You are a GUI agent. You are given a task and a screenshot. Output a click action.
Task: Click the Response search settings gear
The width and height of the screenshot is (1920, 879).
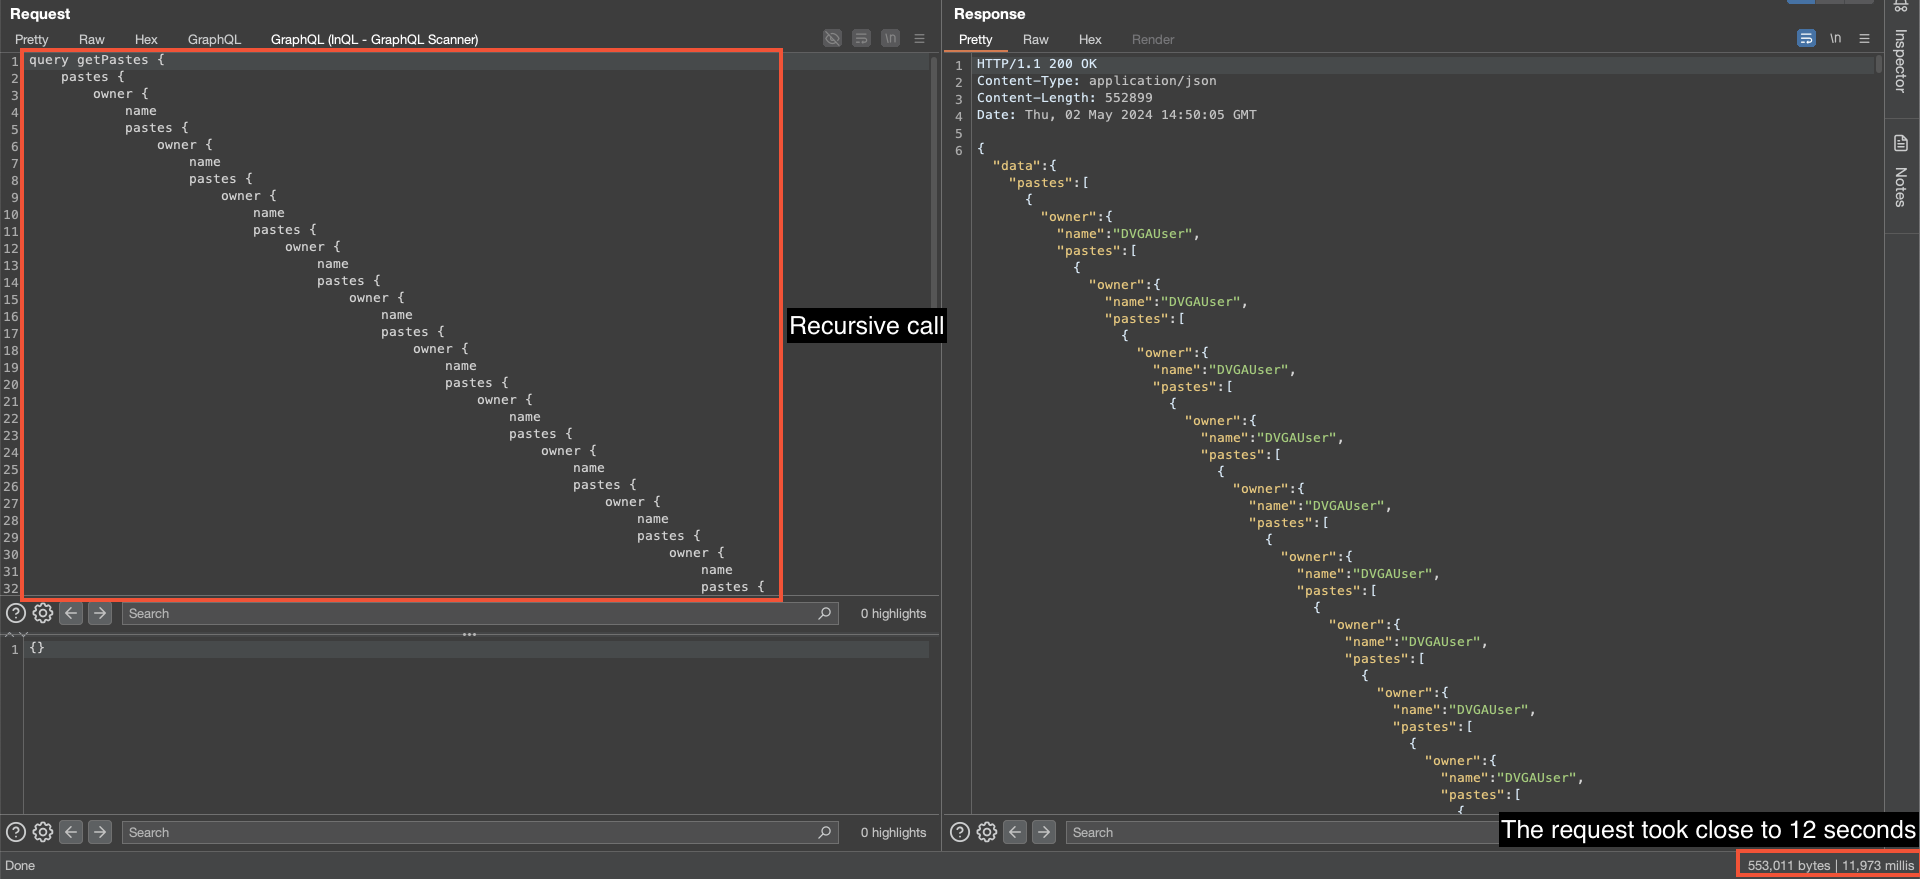coord(987,832)
